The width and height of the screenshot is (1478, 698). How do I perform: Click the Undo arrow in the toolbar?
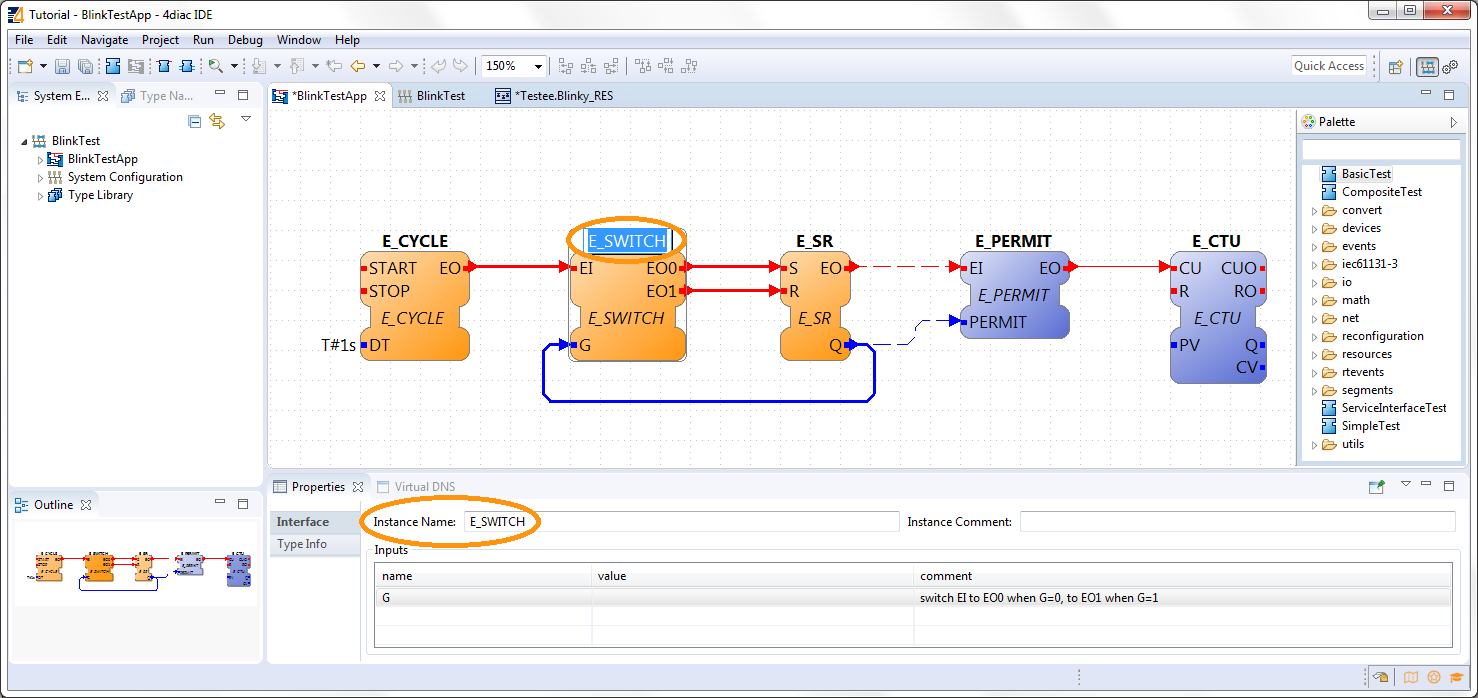click(x=437, y=66)
